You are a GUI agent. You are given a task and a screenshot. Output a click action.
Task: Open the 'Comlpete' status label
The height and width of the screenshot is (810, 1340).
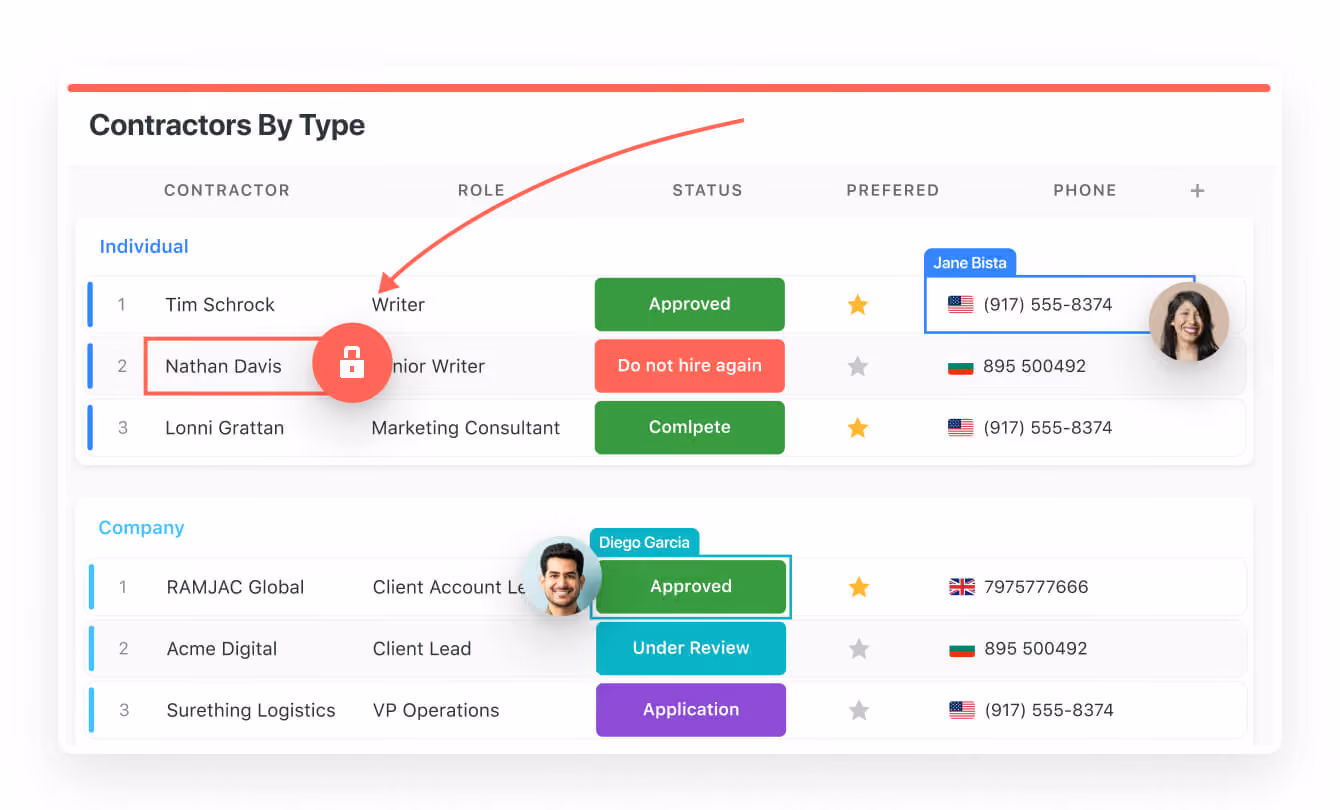coord(690,427)
